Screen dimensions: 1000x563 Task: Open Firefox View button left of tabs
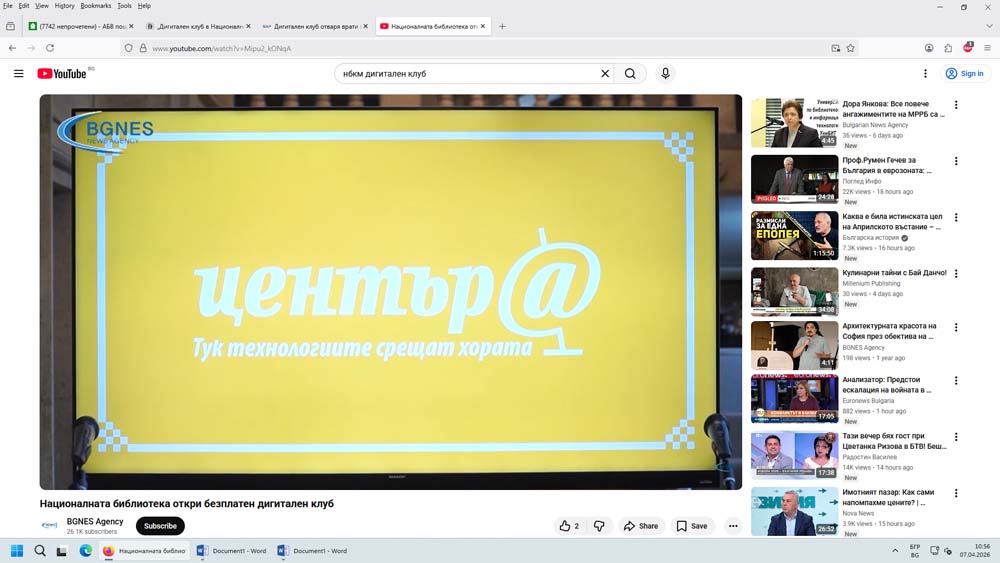click(x=10, y=26)
